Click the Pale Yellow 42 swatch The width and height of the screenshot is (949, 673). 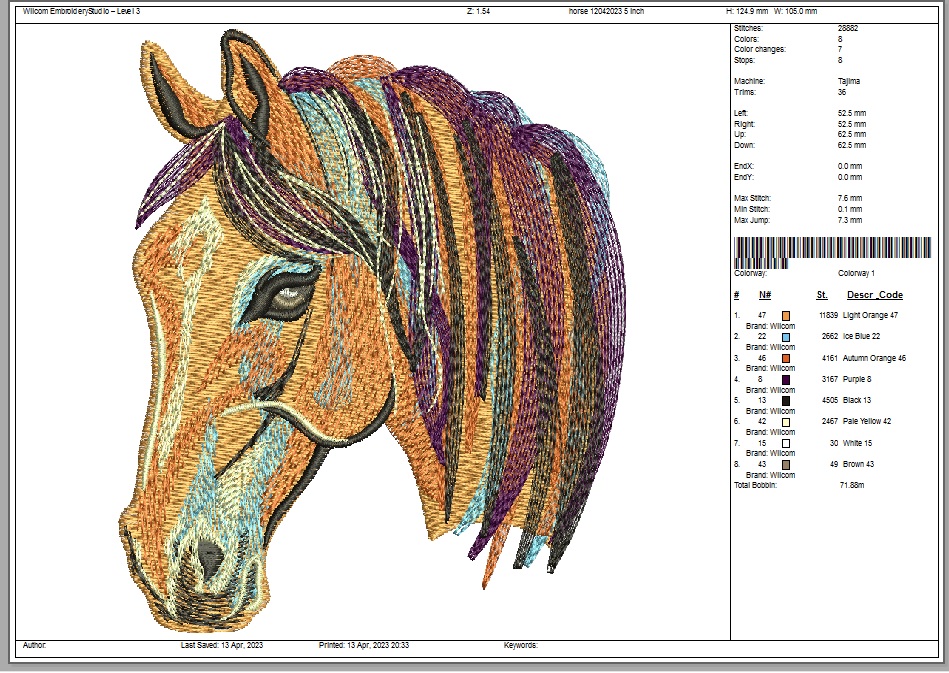(786, 422)
